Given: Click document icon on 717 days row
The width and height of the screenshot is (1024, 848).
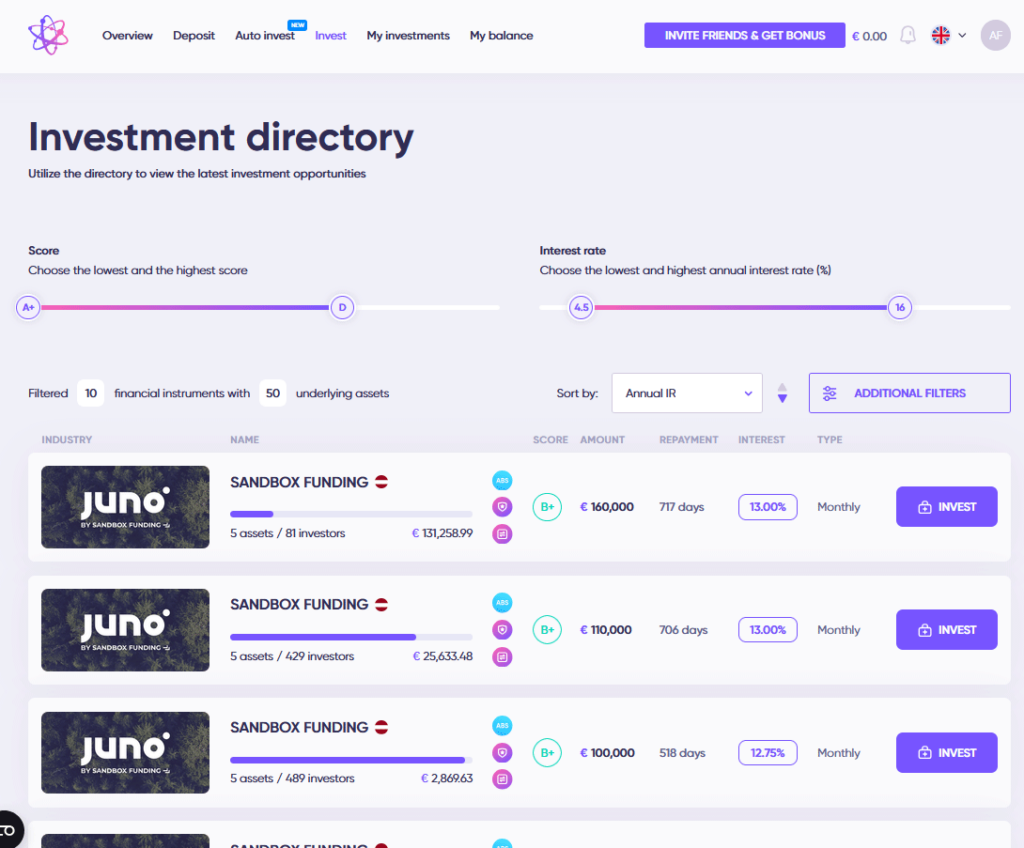Looking at the screenshot, I should tap(502, 534).
